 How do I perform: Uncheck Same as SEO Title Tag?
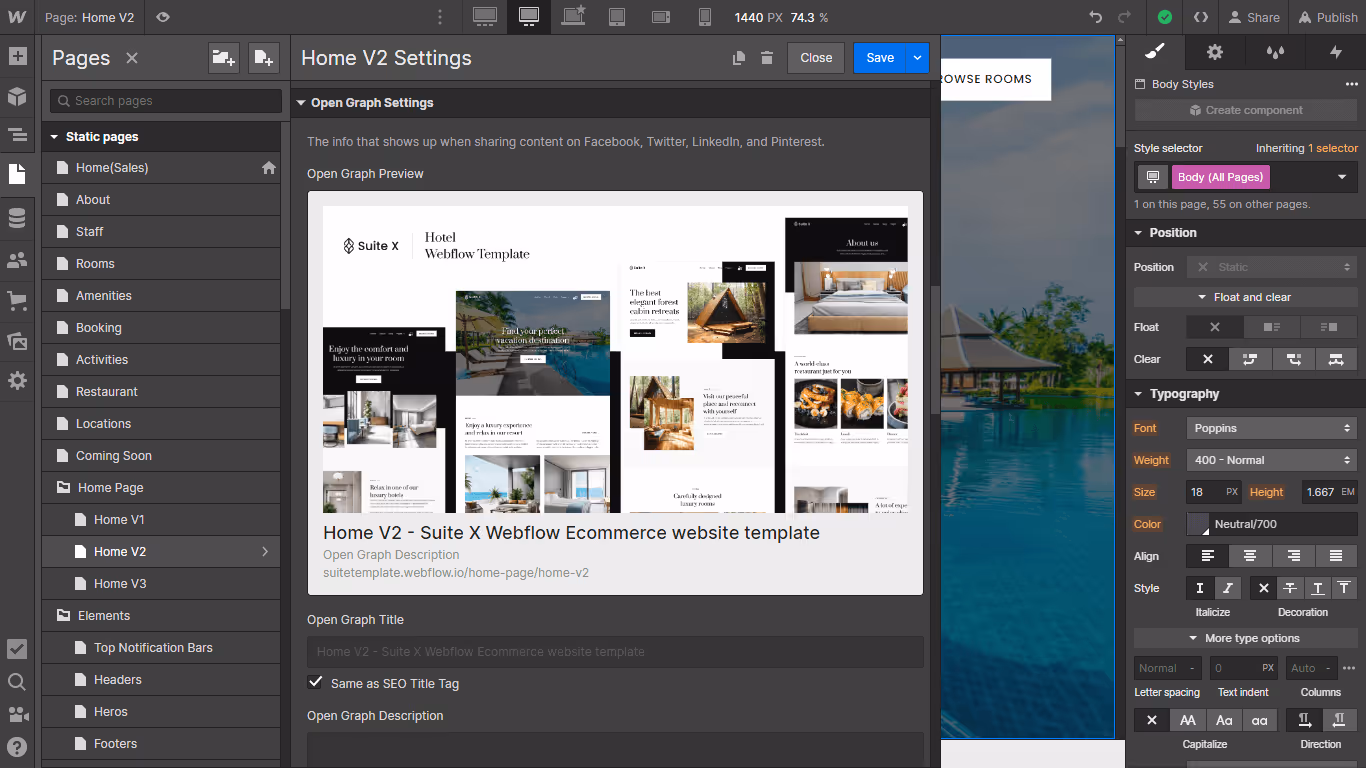coord(315,683)
